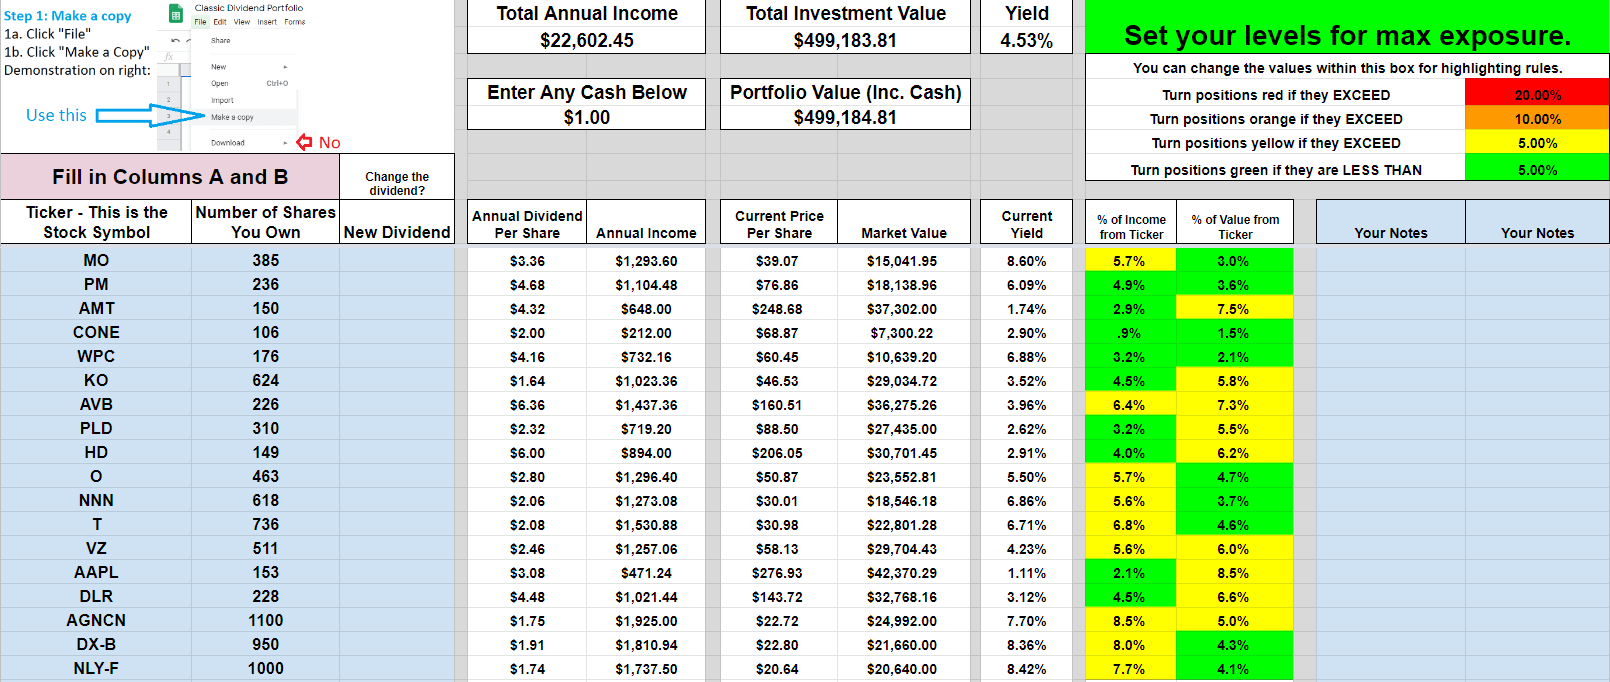Choose the "Make a copy" menu entry
1610x682 pixels.
point(232,117)
